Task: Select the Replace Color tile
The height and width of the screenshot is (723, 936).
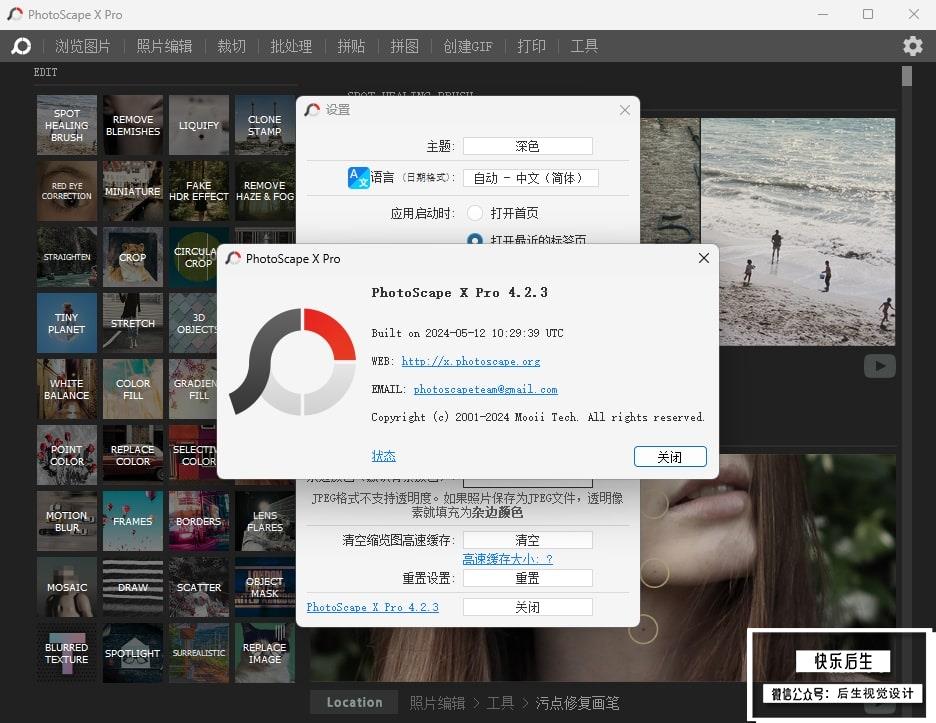Action: coord(133,455)
